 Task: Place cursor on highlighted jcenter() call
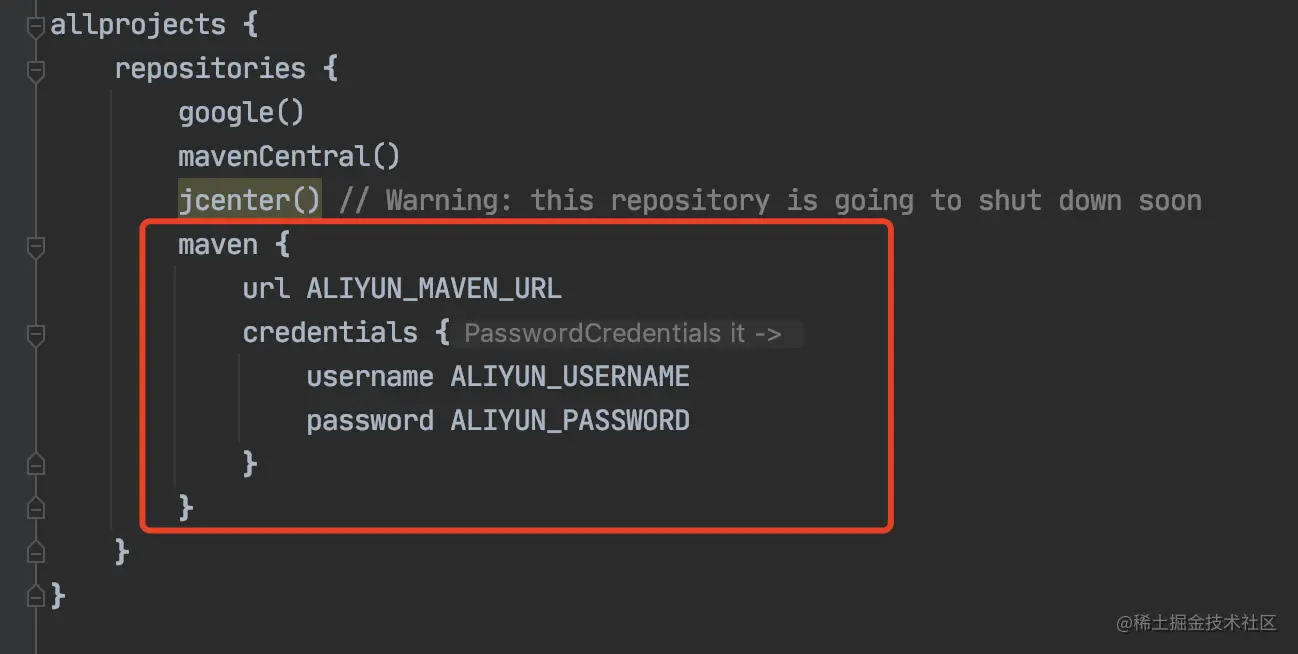tap(250, 200)
